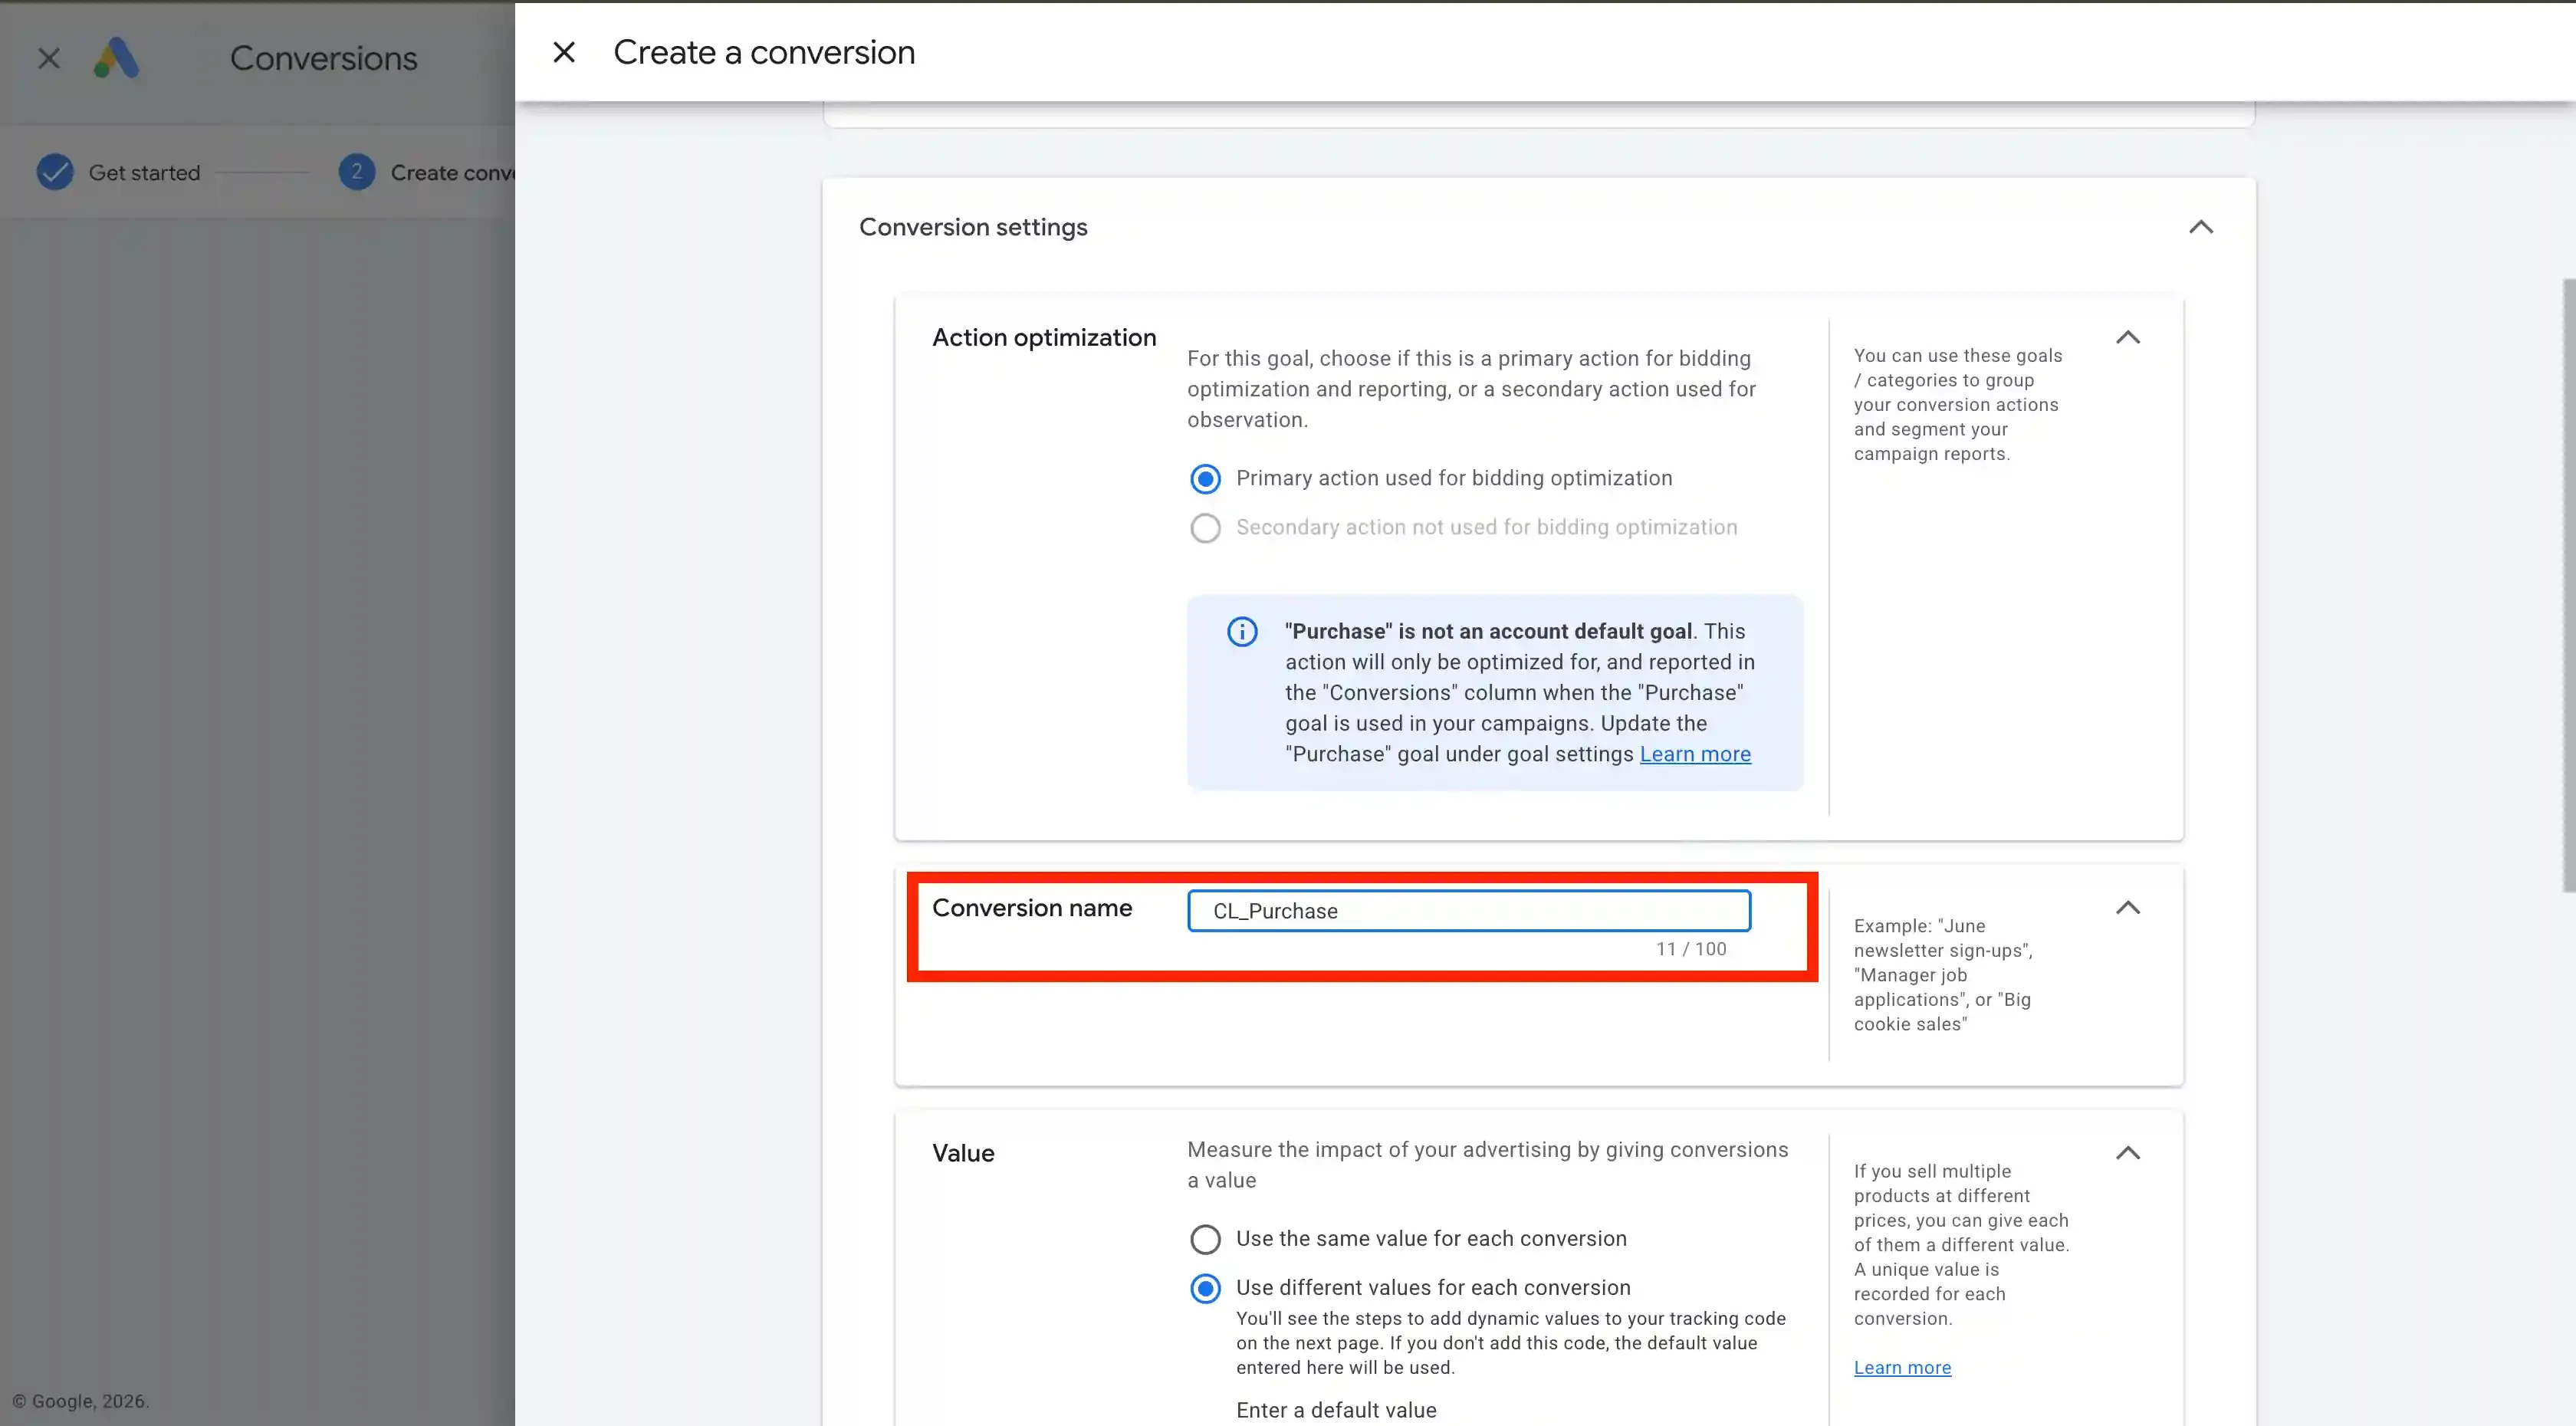Collapse the Conversion settings section

2201,227
